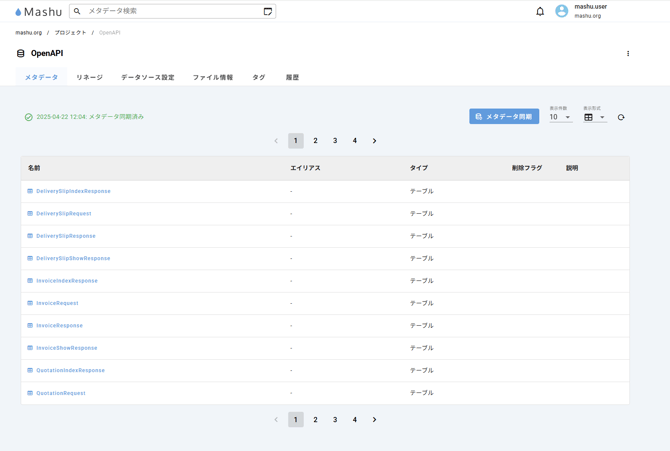The image size is (670, 451).
Task: Click the table icon next to DeliverySlipIndexResponse
Action: 30,191
